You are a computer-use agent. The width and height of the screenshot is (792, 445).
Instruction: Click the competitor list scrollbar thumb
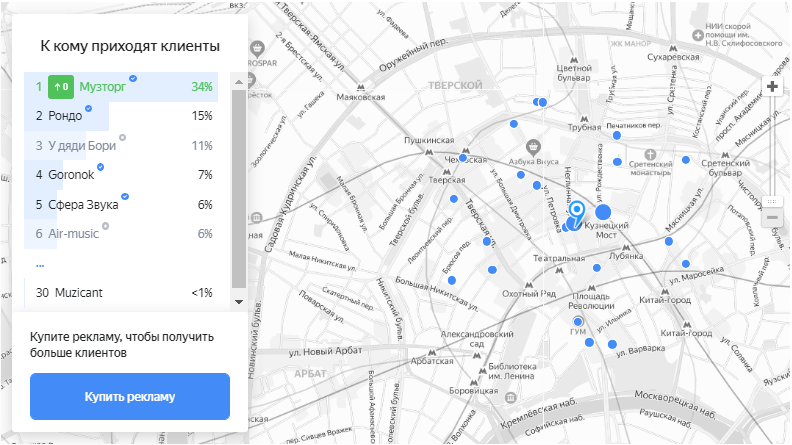tap(239, 189)
